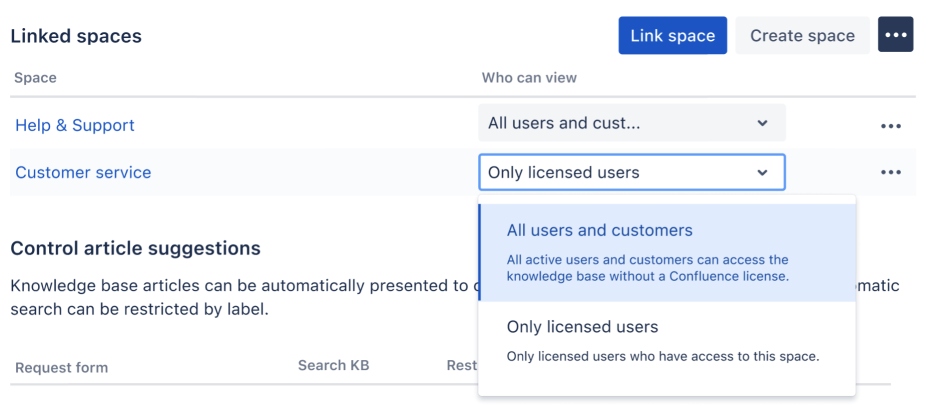The image size is (928, 416).
Task: Collapse the 'Only licensed users' dropdown field
Action: [630, 172]
